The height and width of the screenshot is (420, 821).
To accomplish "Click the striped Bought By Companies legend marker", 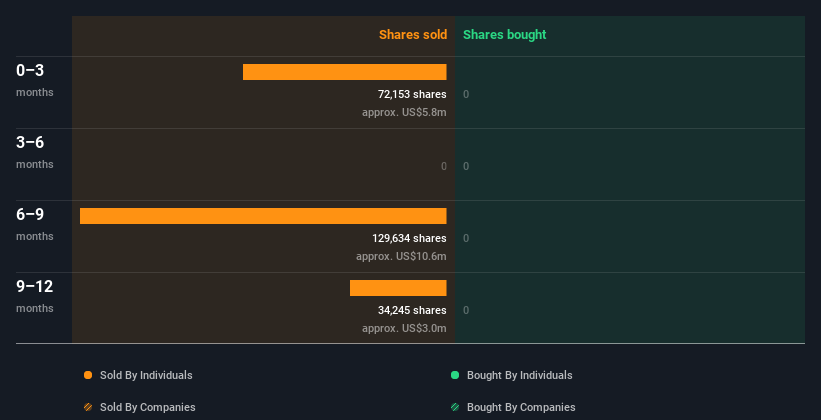I will click(455, 407).
